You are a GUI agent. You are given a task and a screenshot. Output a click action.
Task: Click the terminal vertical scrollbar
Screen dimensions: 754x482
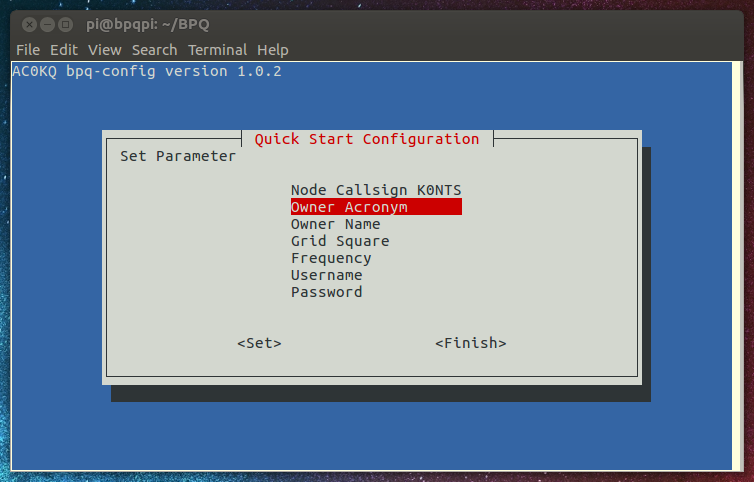(x=737, y=266)
